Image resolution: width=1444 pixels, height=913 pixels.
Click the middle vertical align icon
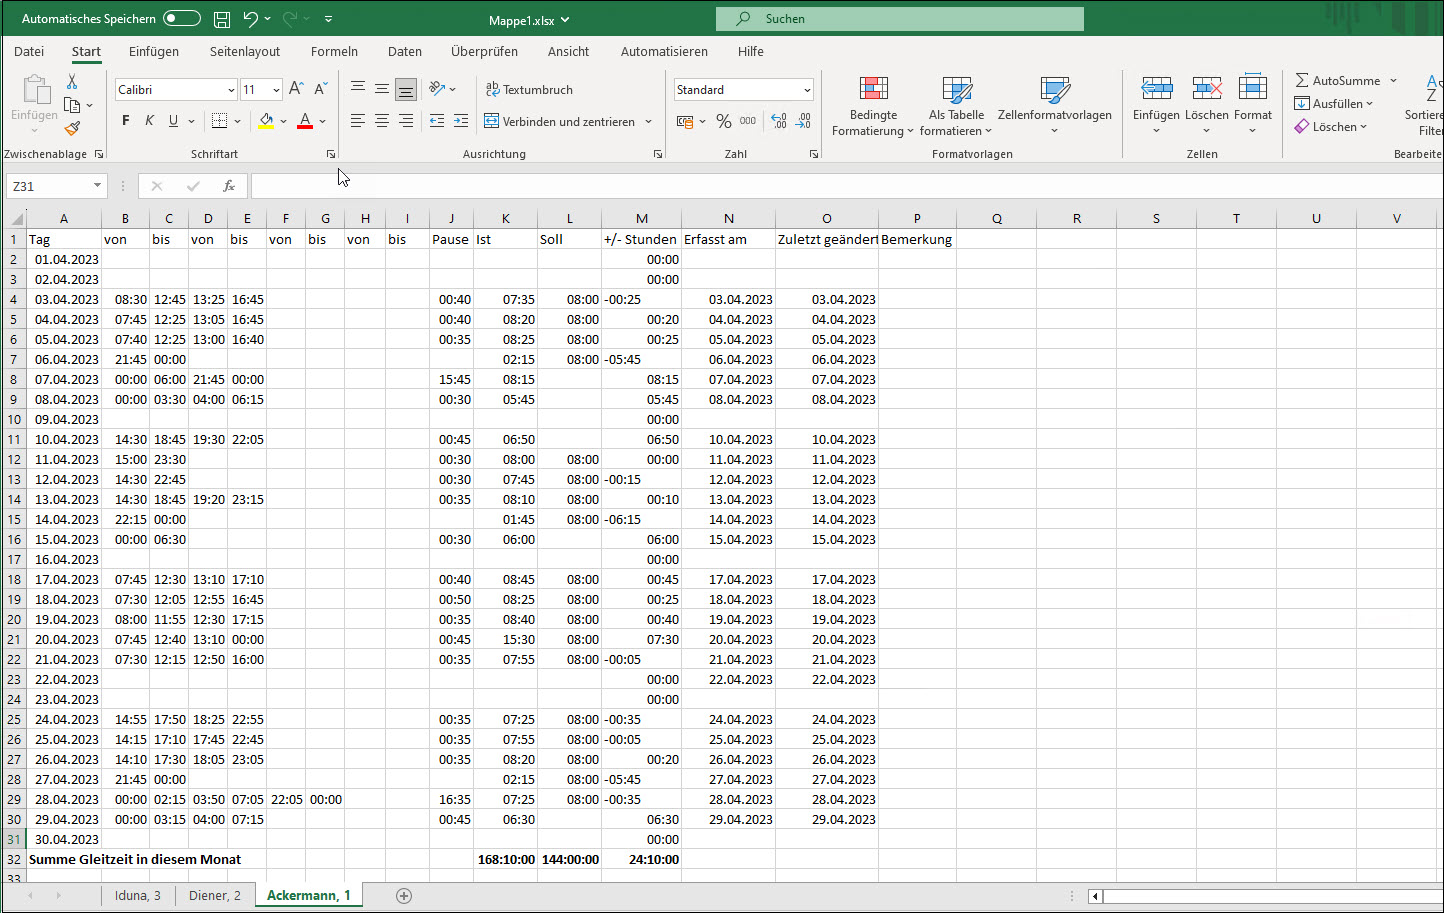(x=382, y=89)
